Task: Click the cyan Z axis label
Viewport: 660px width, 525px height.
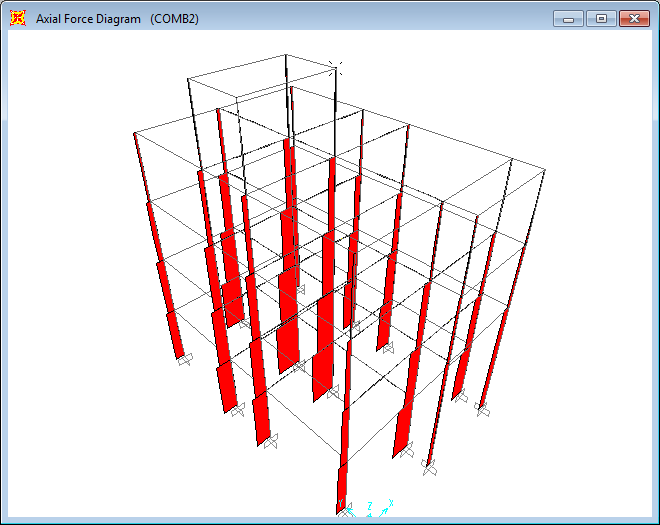Action: tap(370, 505)
